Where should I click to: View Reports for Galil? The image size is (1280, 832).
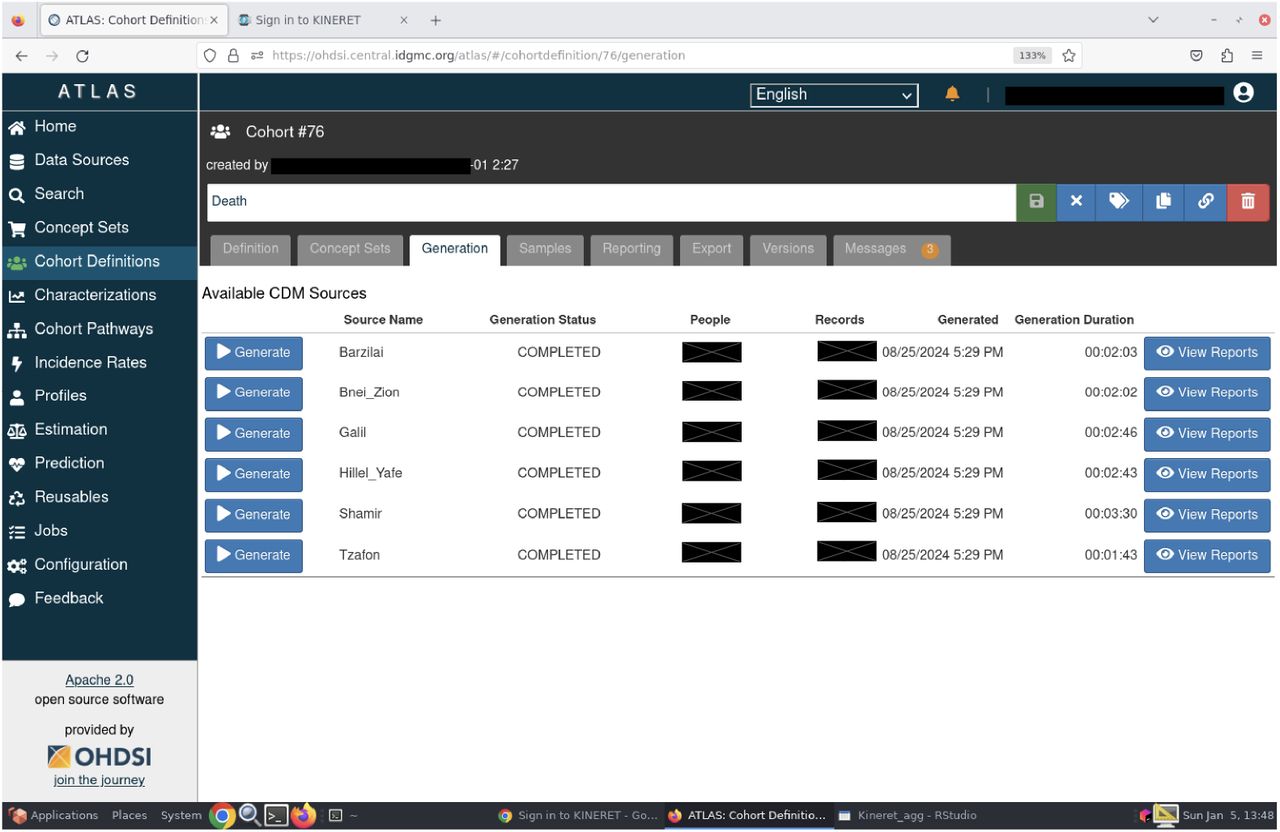pyautogui.click(x=1207, y=434)
